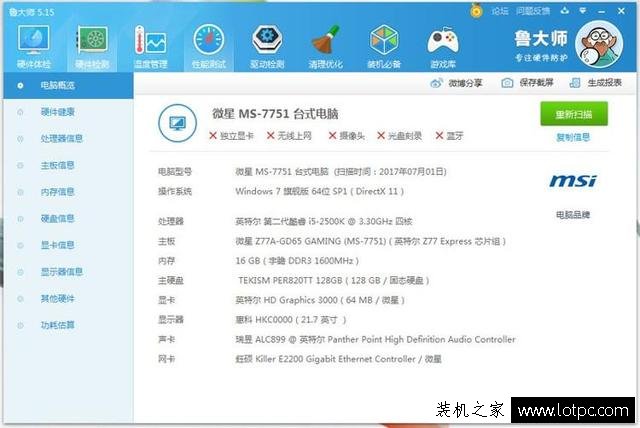
Task: Select the 硬件检测 hardware detection icon
Action: point(92,46)
